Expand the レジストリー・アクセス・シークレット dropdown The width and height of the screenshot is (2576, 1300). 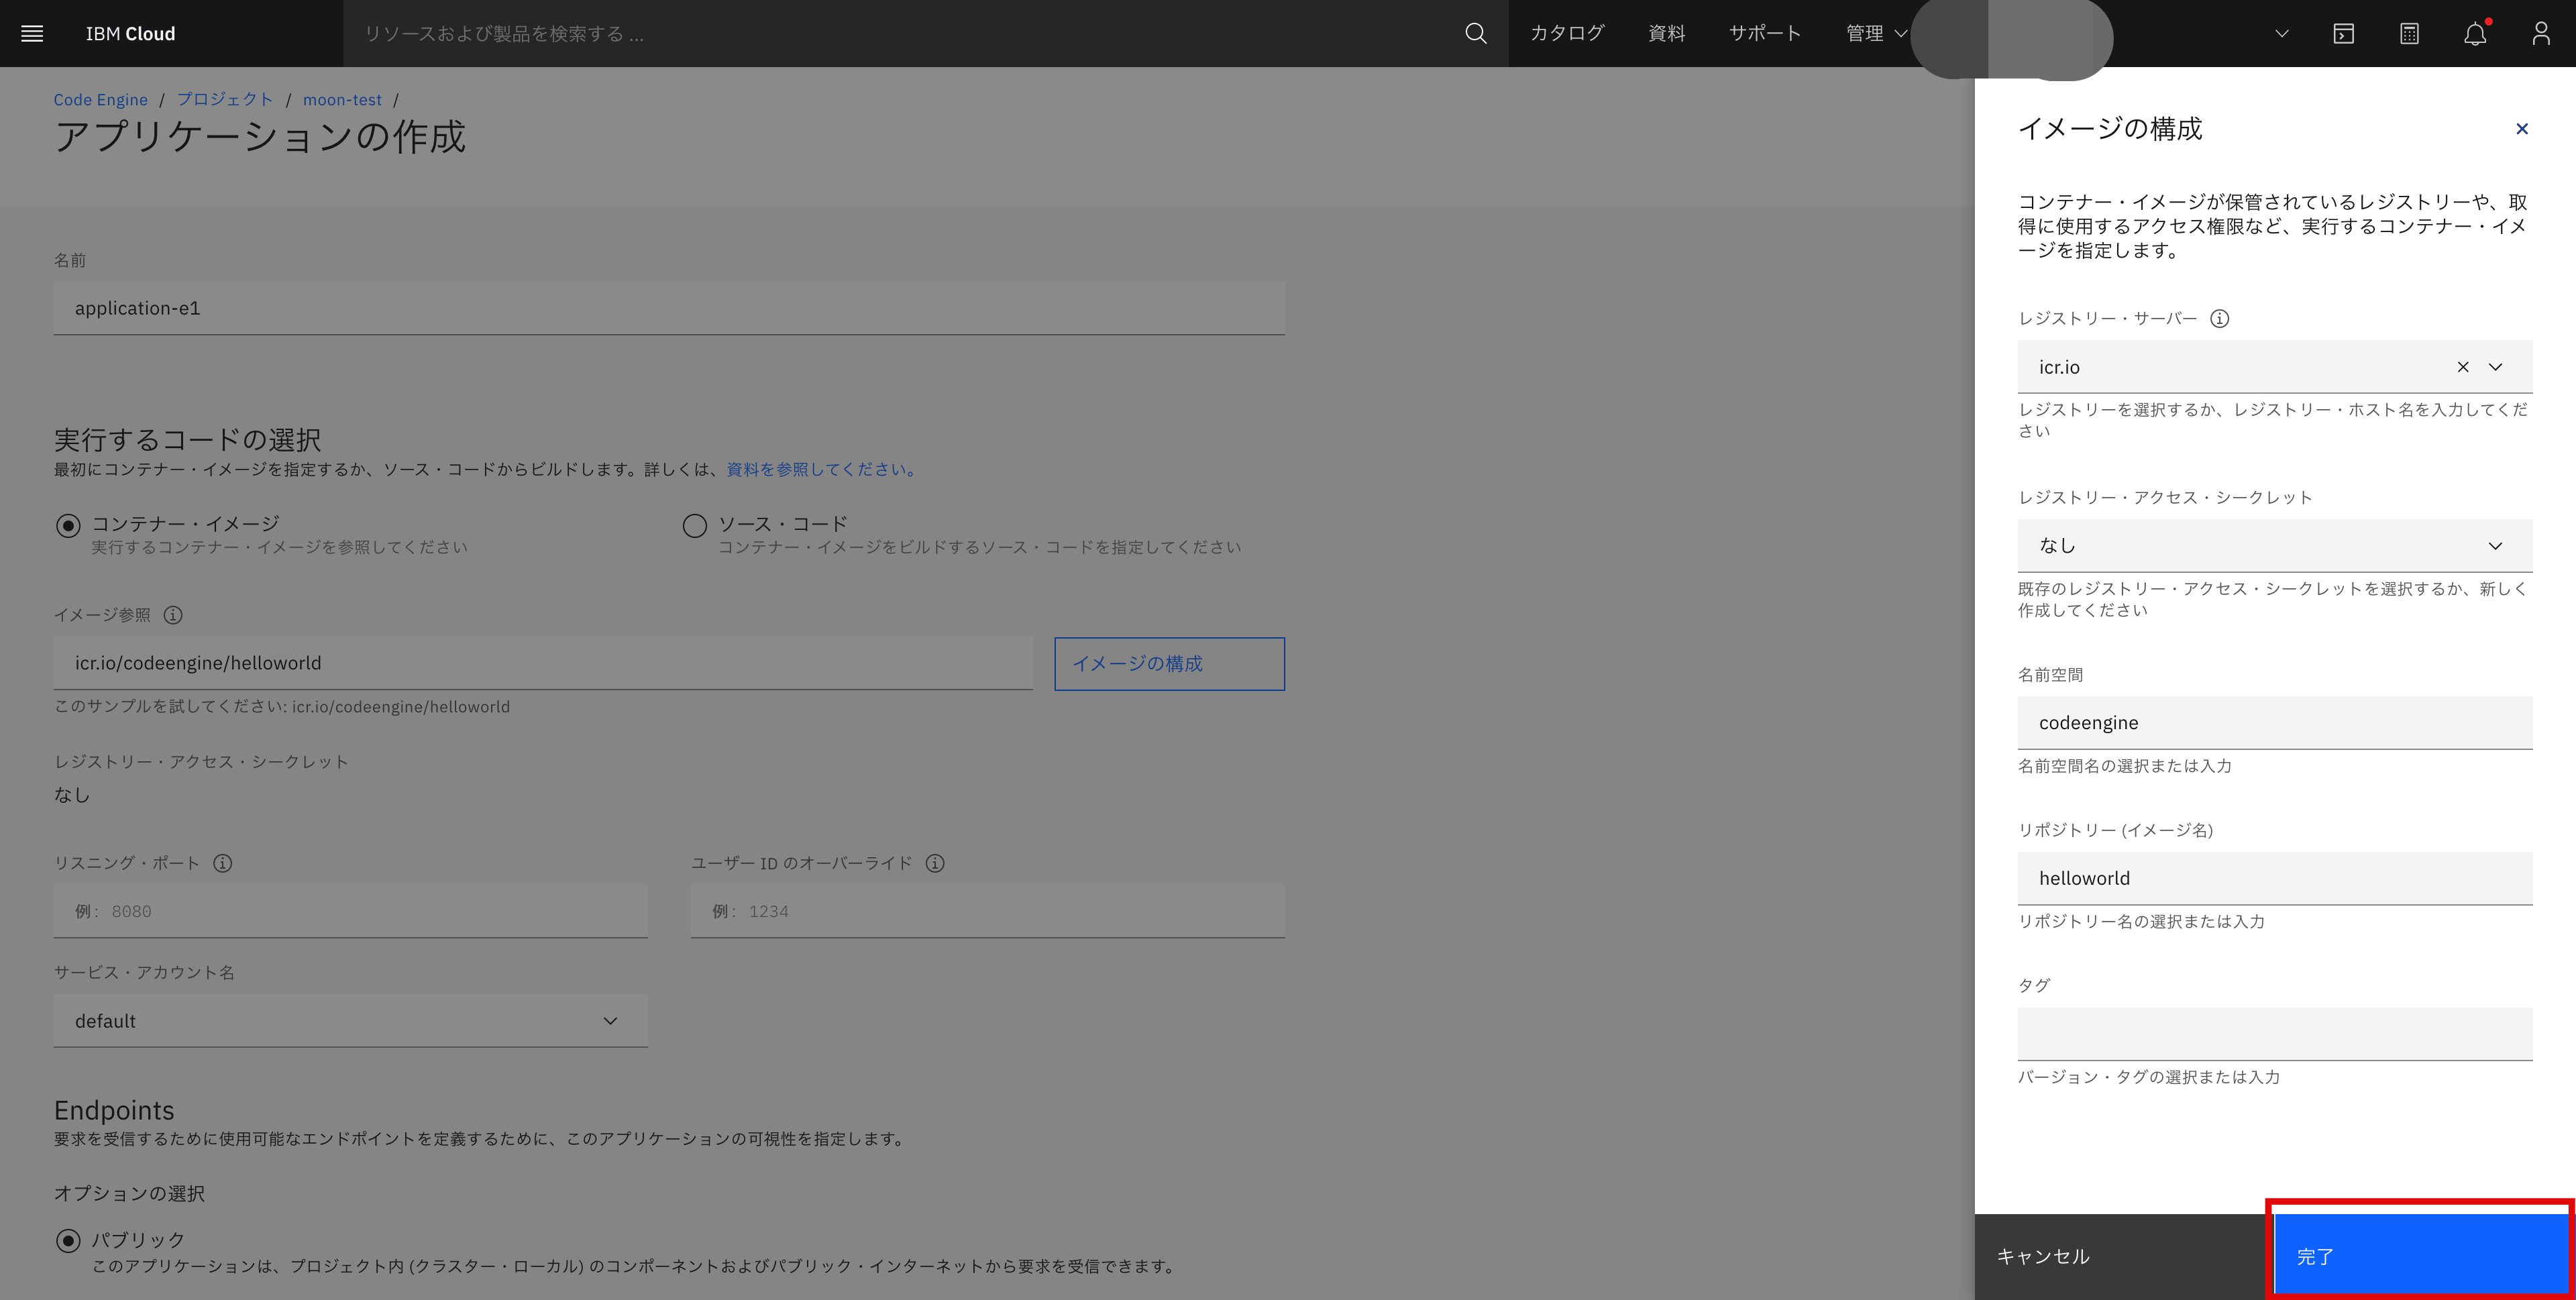click(2494, 545)
